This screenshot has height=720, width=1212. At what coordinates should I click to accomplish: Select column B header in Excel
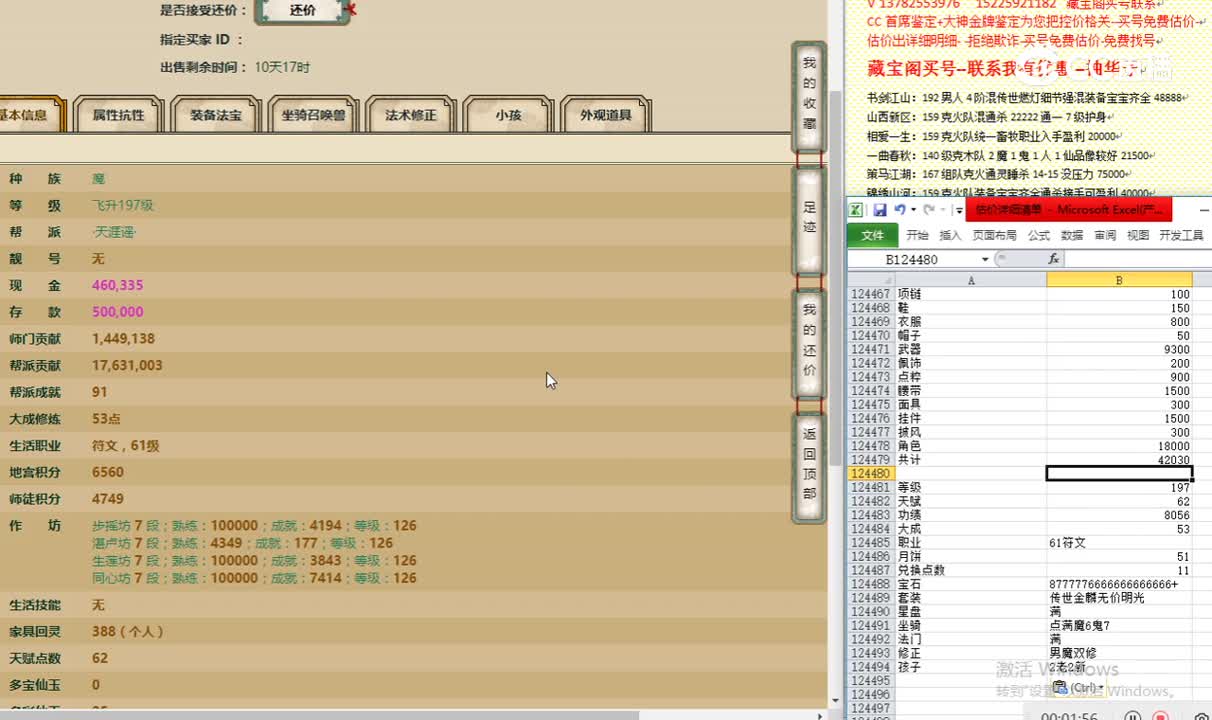coord(1119,280)
